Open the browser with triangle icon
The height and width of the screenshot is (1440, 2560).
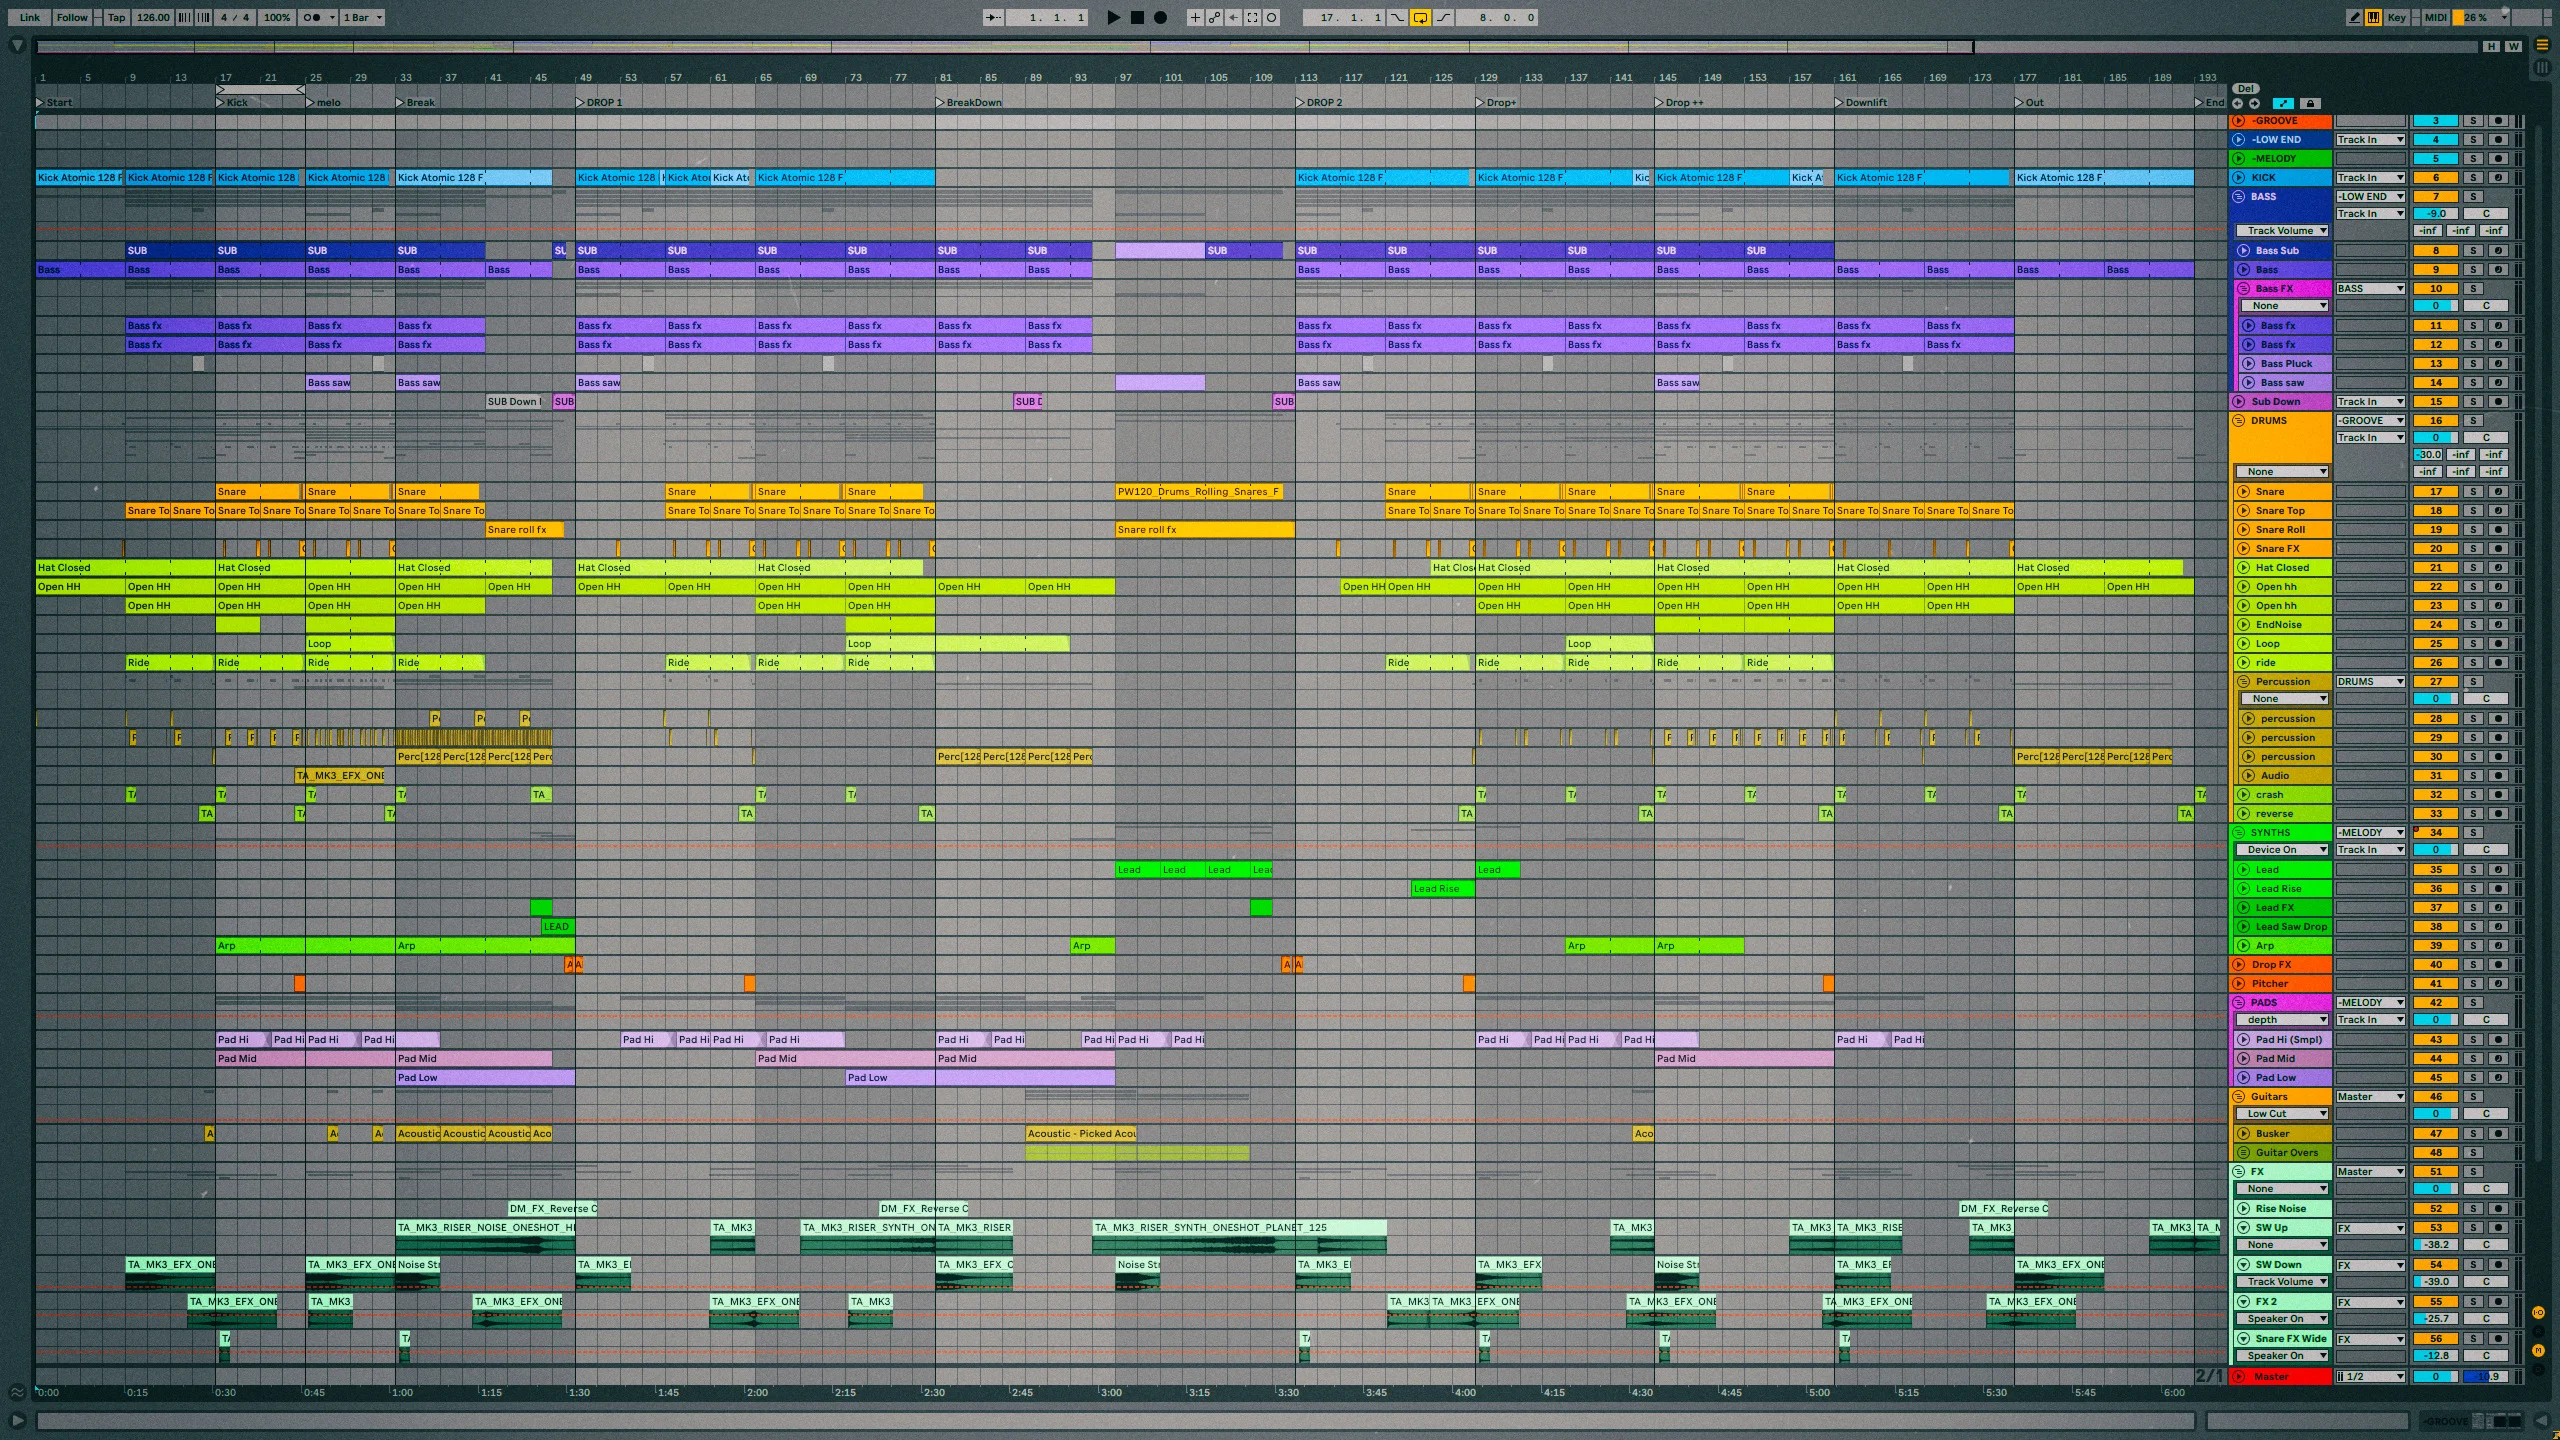17,45
